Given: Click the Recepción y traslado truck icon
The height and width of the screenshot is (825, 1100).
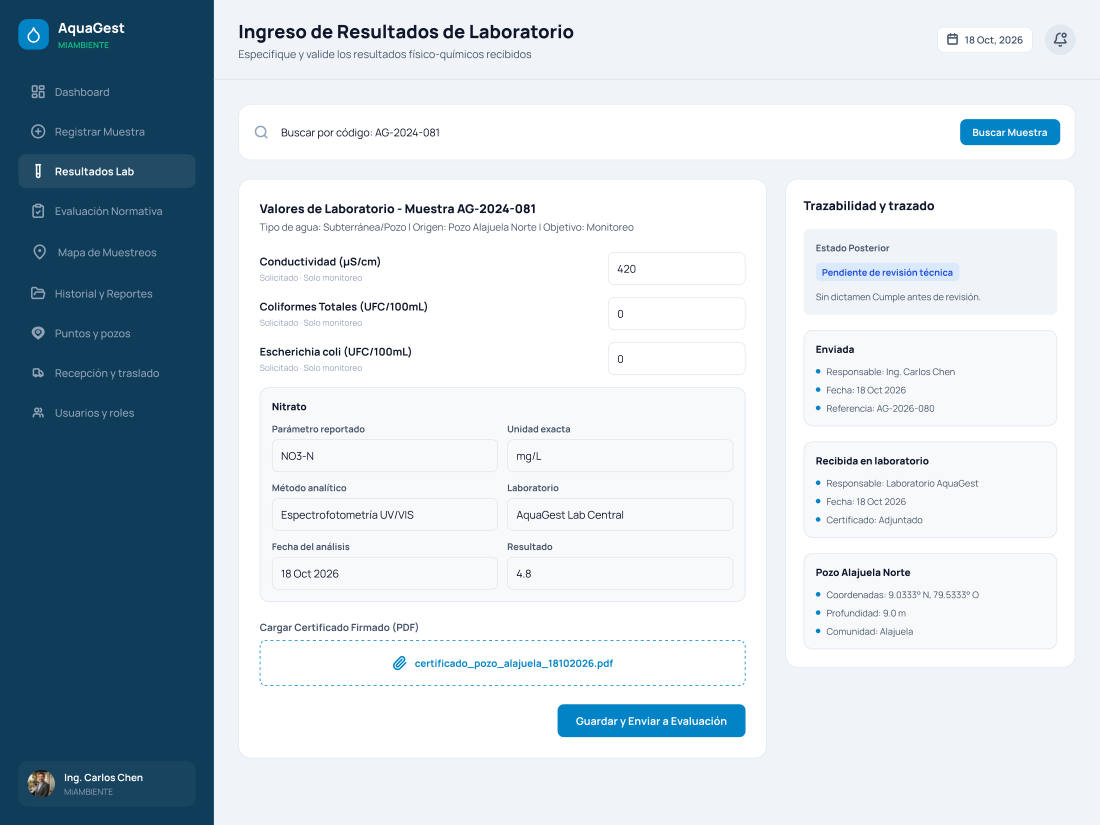Looking at the screenshot, I should click(38, 373).
